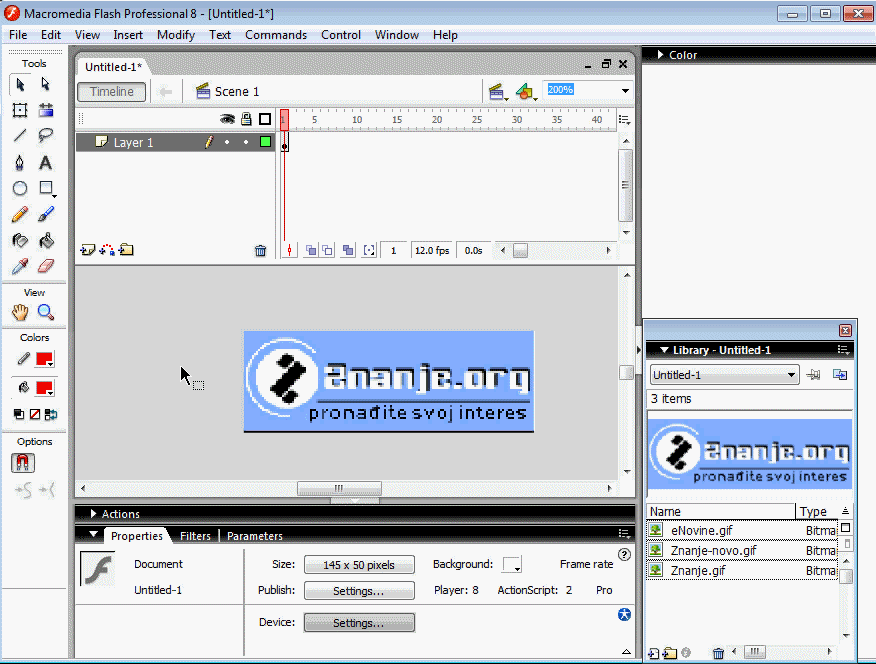Select the Lasso tool

tap(46, 136)
